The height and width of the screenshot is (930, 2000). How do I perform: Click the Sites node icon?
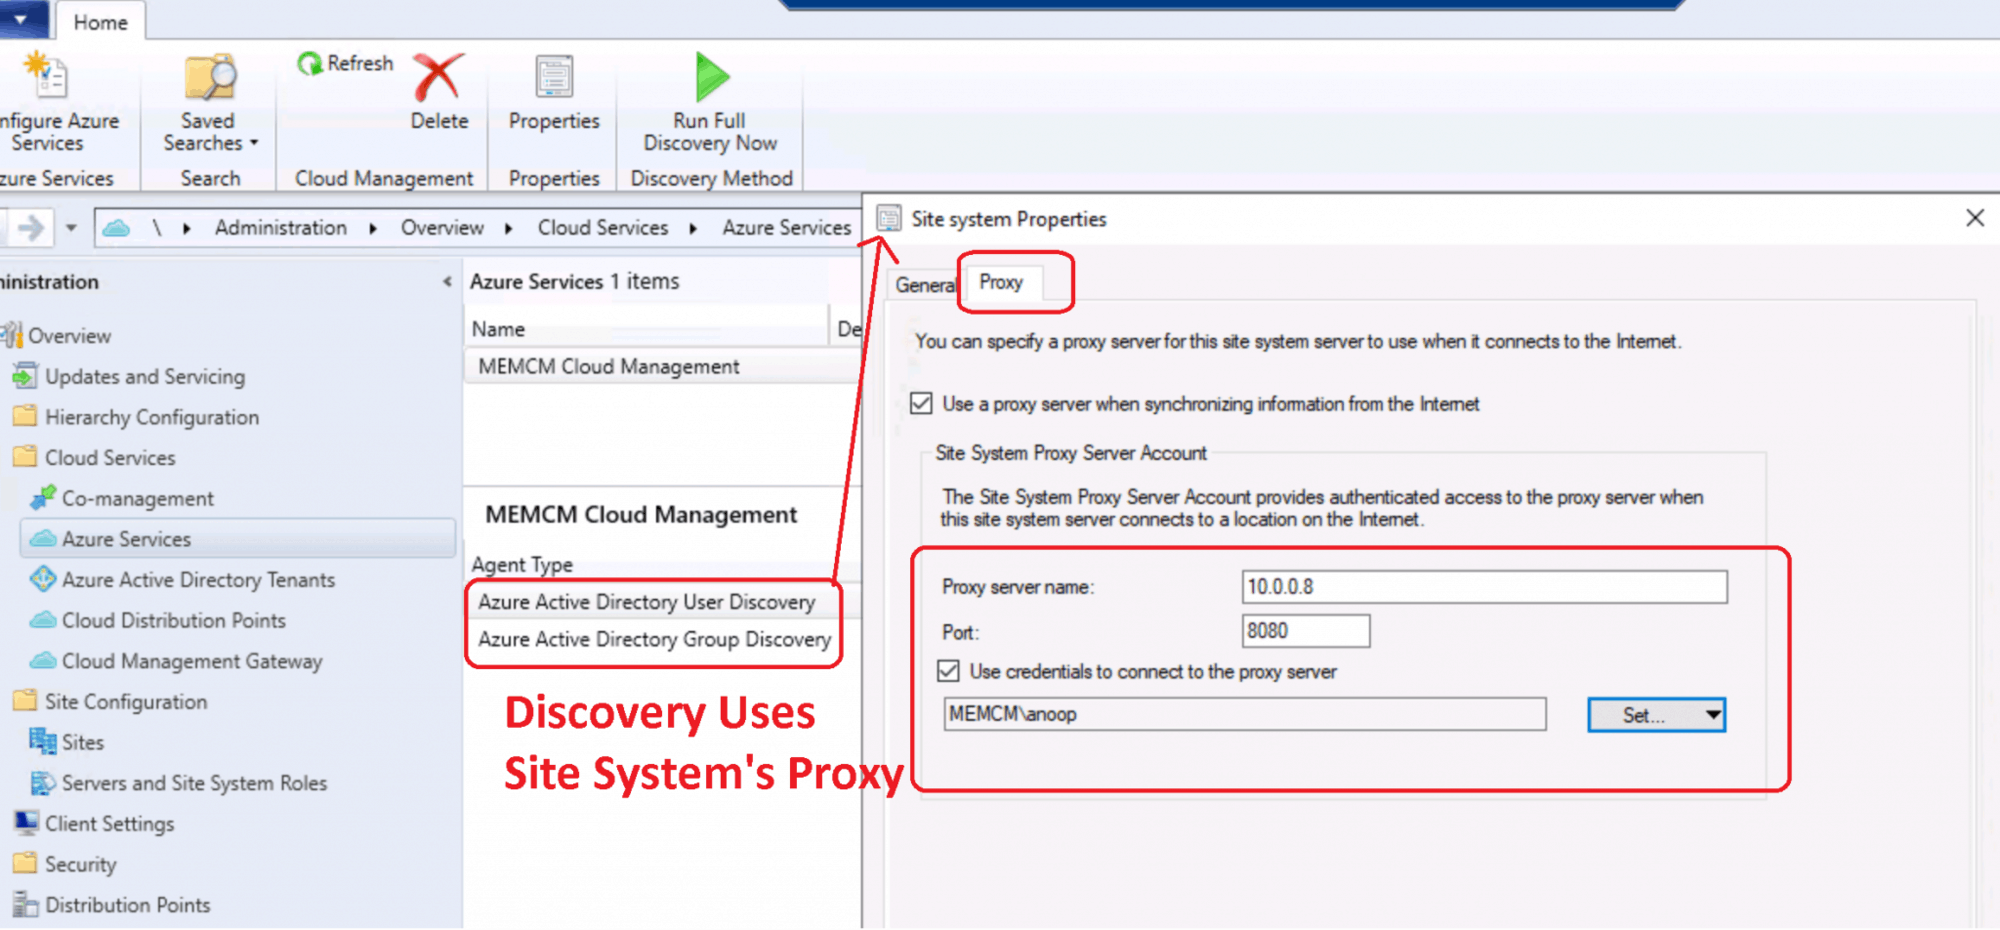point(42,742)
